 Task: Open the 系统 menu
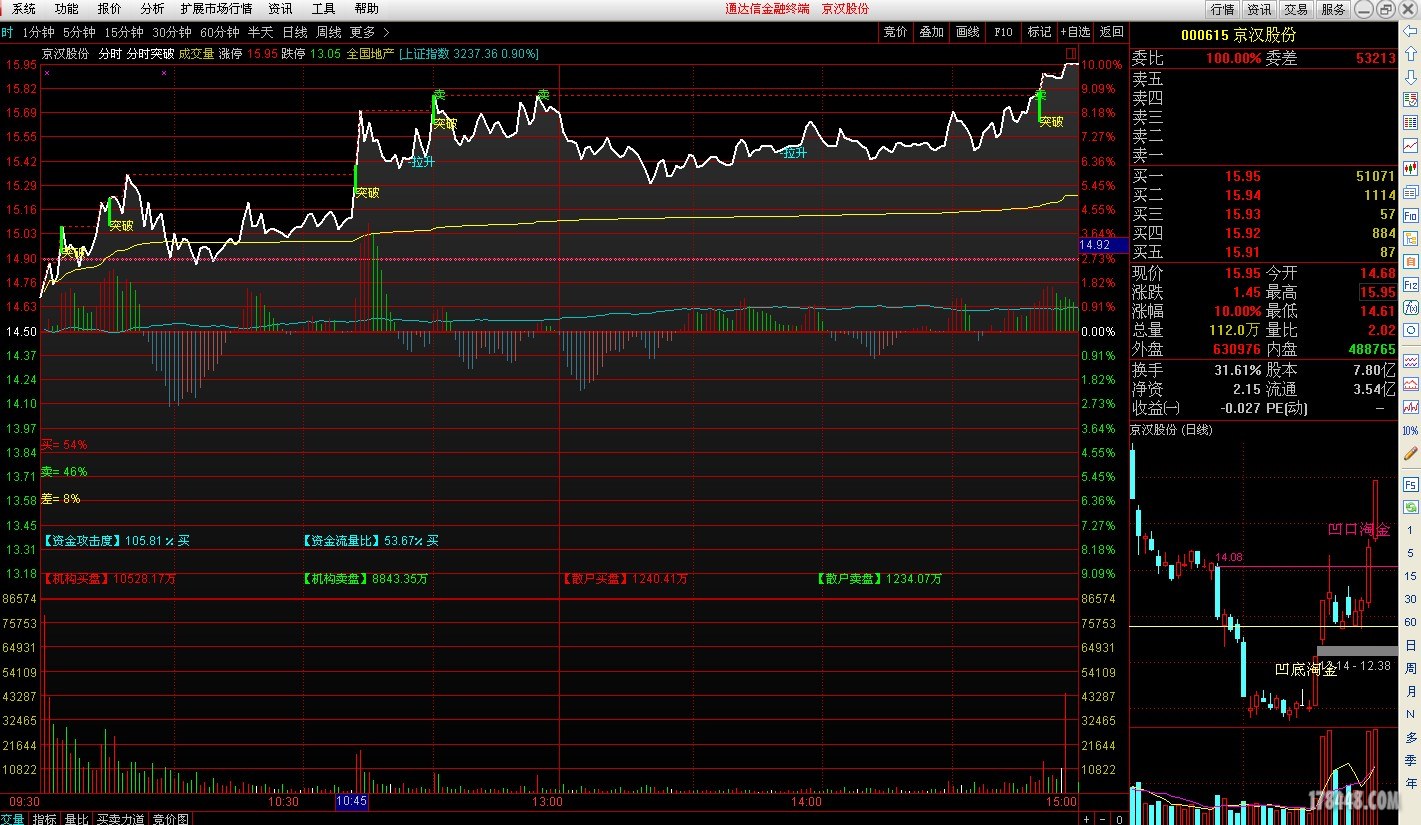pos(24,9)
